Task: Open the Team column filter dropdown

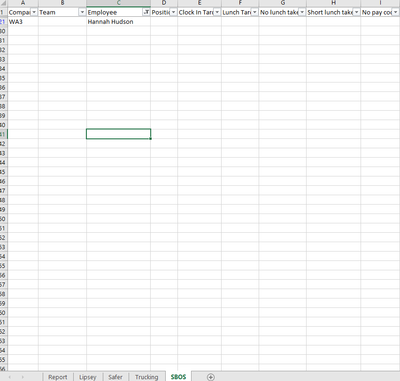Action: coord(82,12)
